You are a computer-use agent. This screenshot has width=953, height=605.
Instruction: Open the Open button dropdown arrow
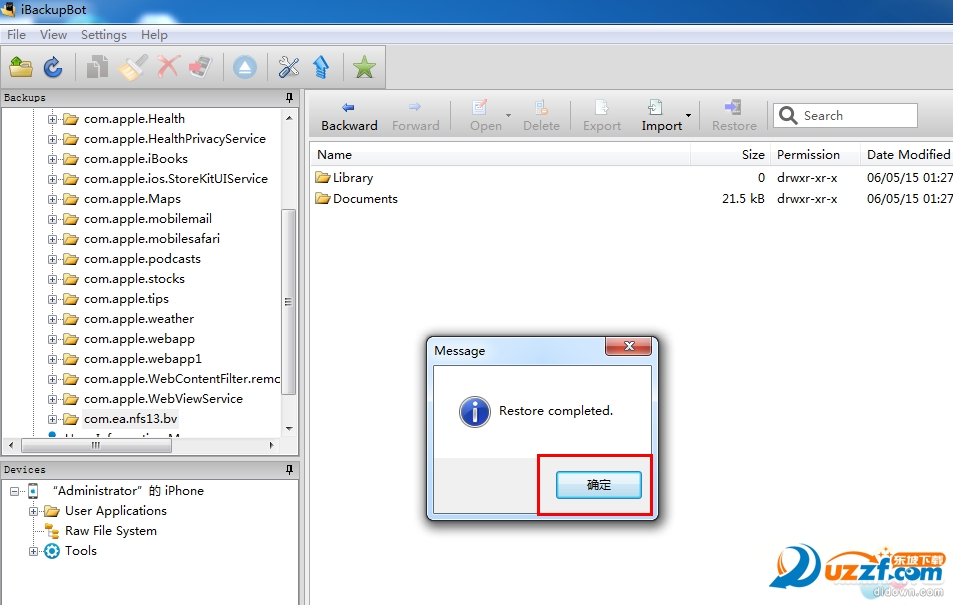click(508, 116)
